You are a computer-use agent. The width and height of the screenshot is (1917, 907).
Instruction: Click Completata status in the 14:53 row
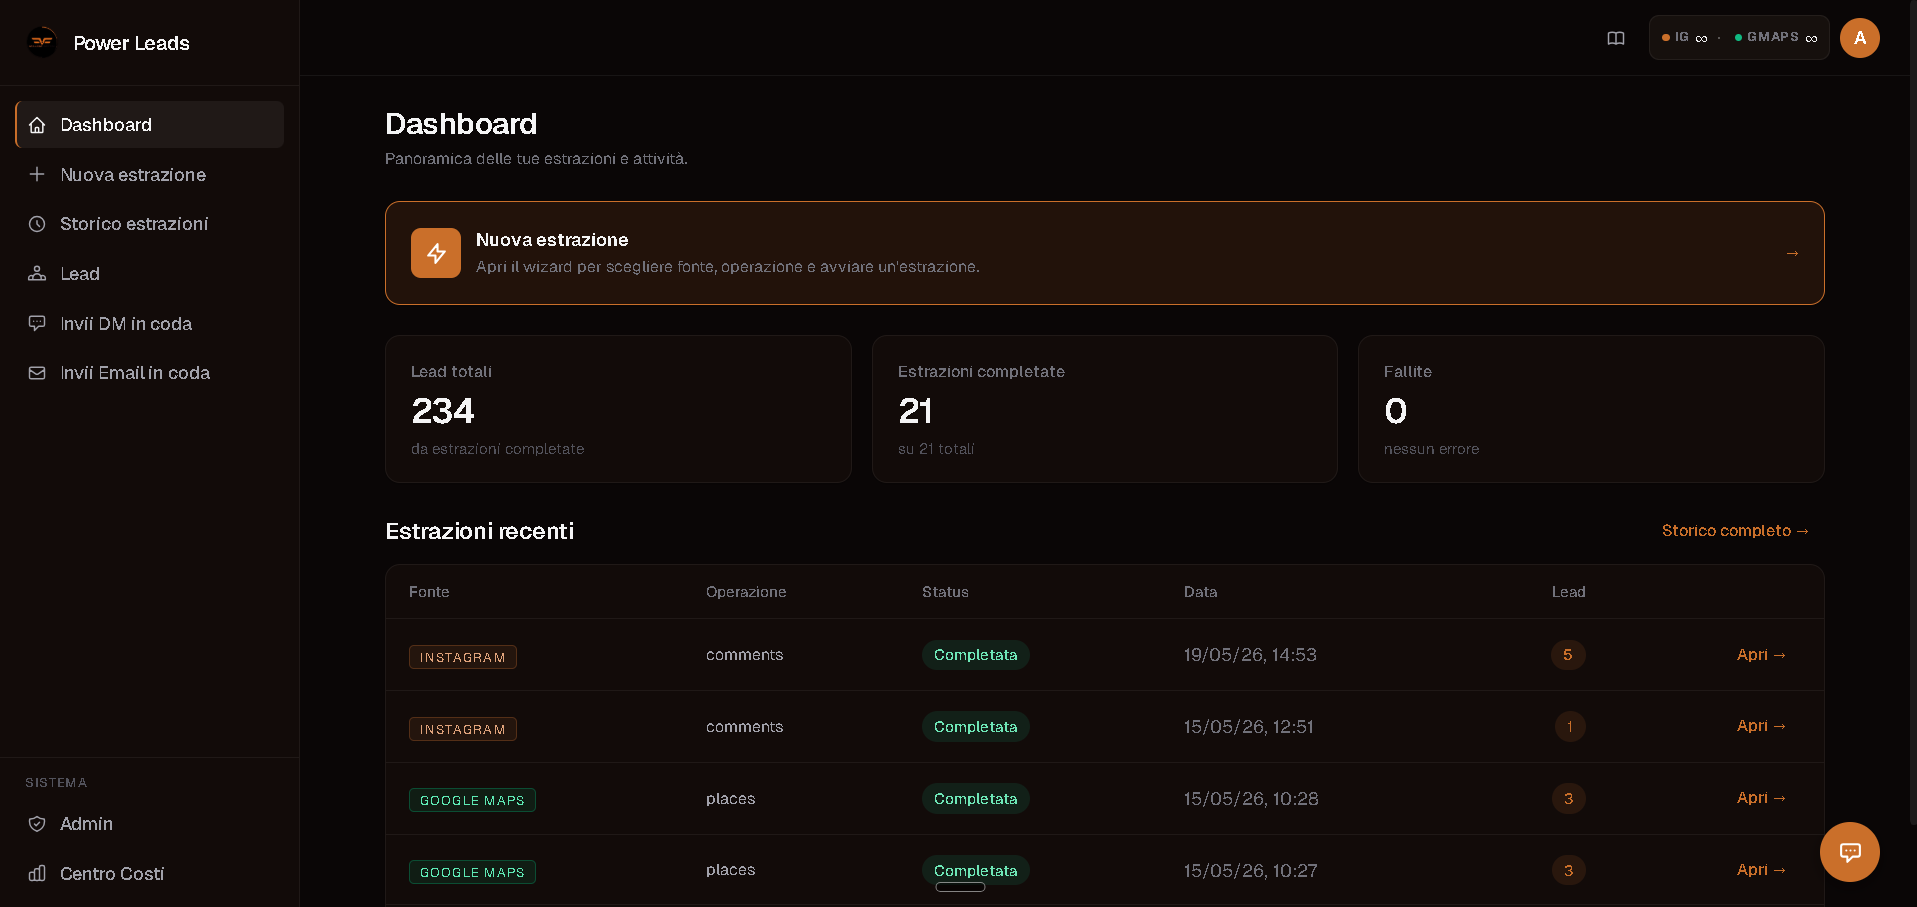click(976, 655)
